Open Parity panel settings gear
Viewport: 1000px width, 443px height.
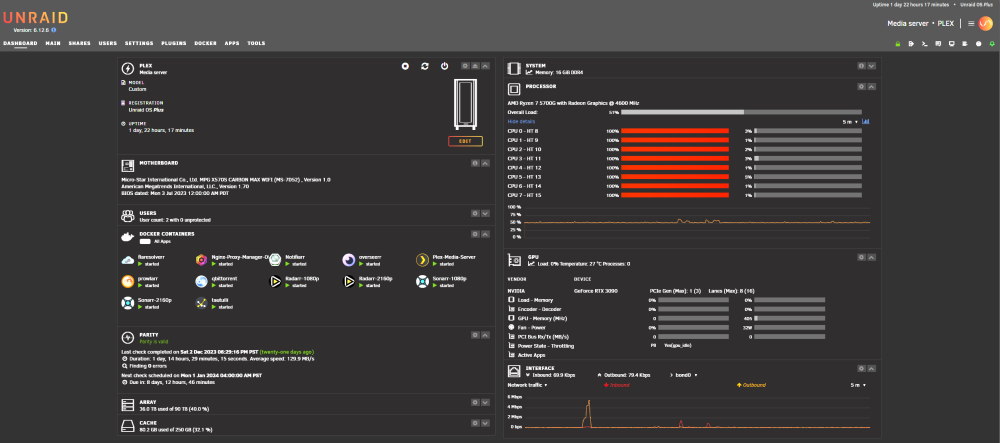[474, 335]
